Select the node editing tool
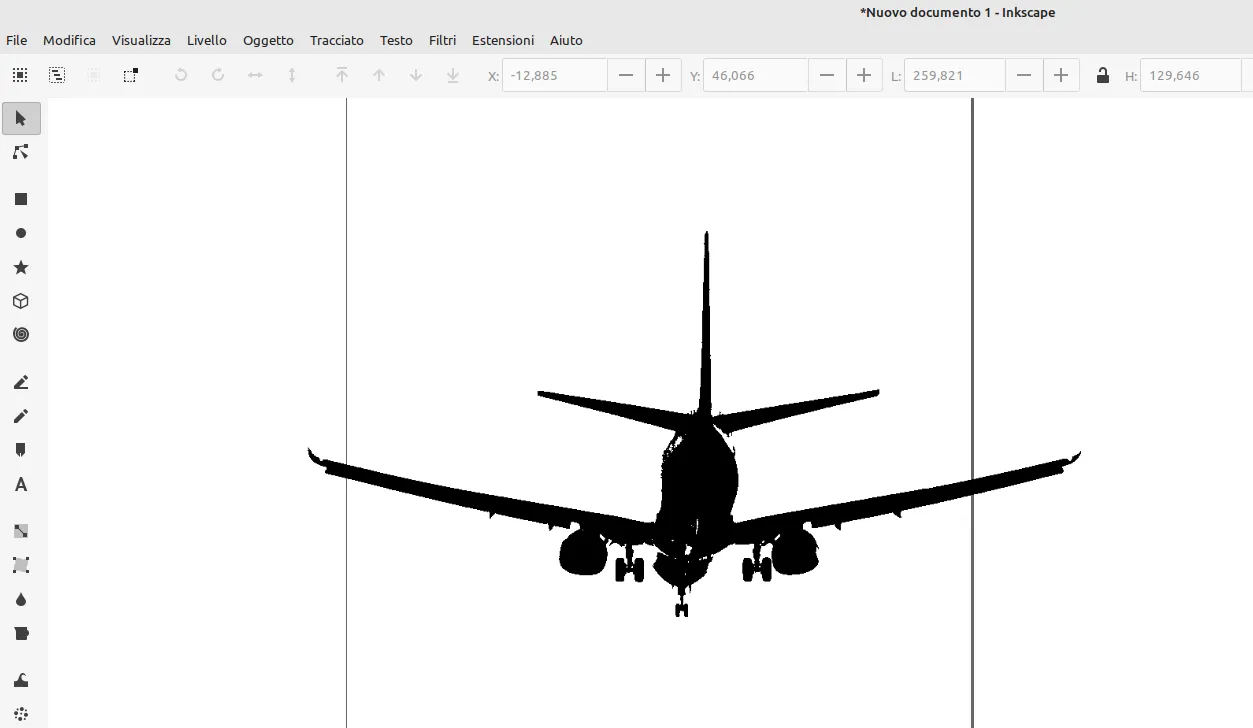This screenshot has height=728, width=1253. (21, 152)
